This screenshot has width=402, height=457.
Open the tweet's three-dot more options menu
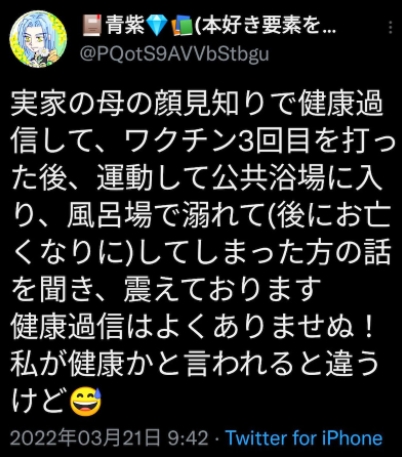(391, 27)
